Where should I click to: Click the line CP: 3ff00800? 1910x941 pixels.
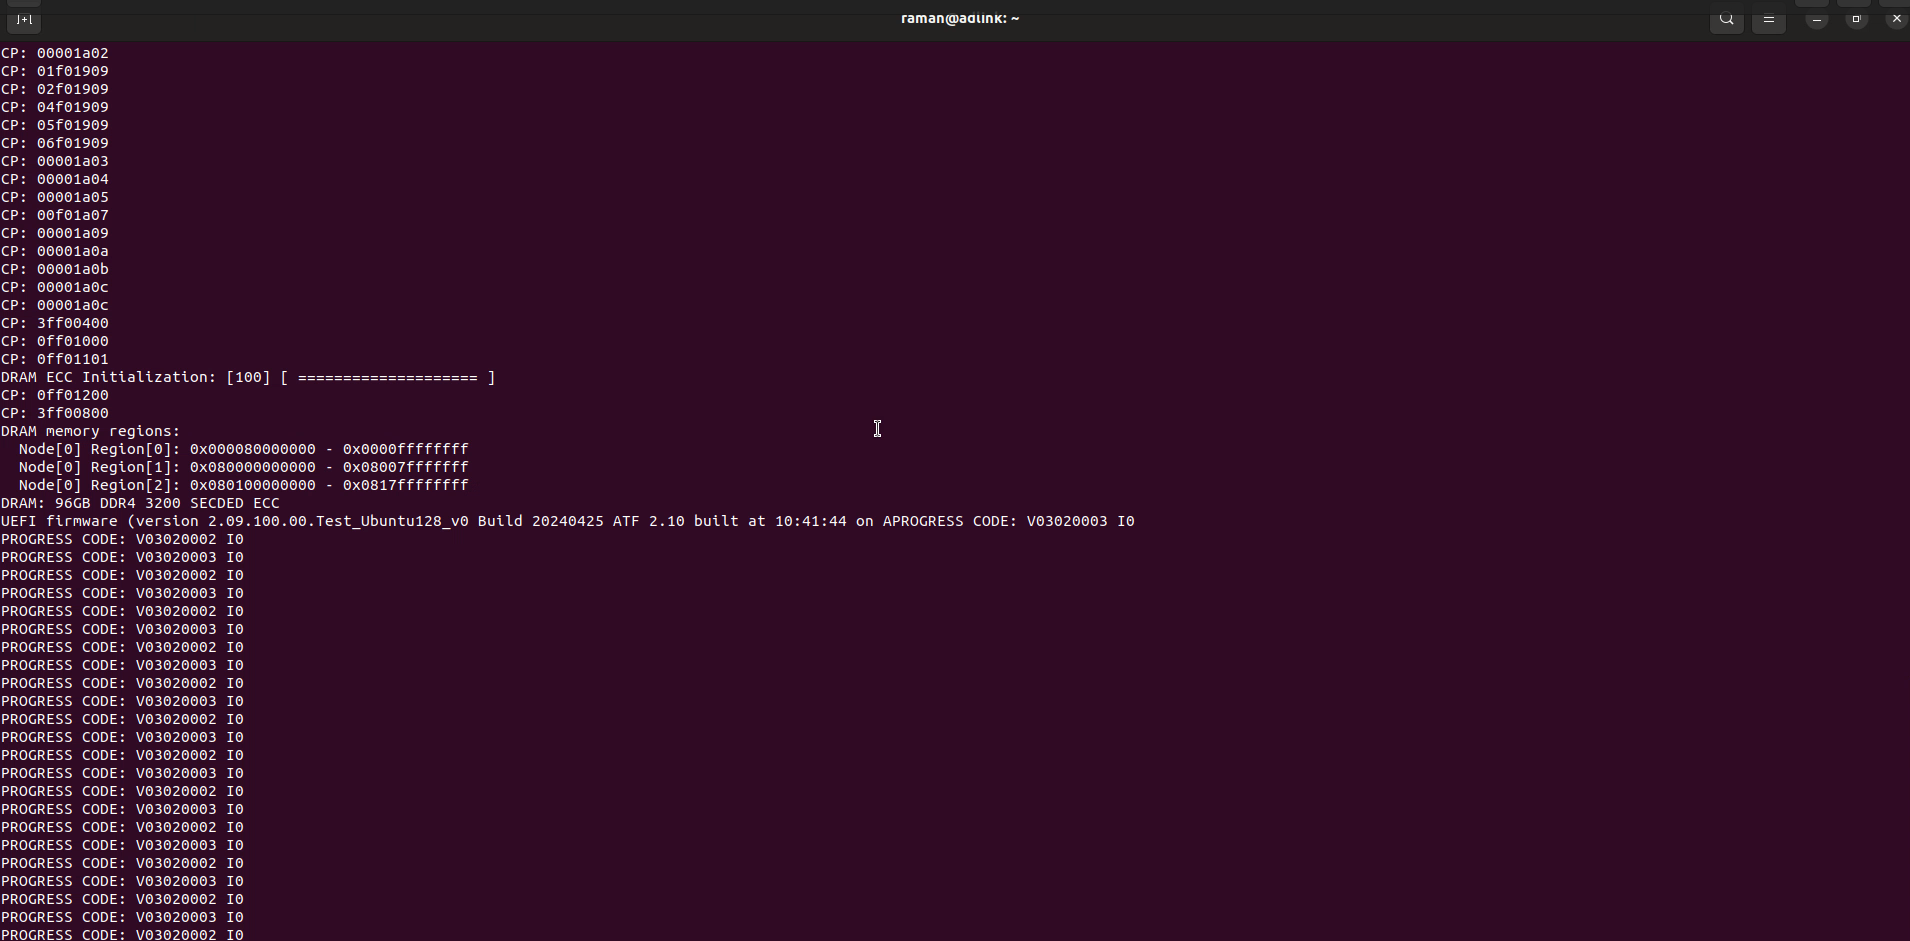click(x=55, y=413)
